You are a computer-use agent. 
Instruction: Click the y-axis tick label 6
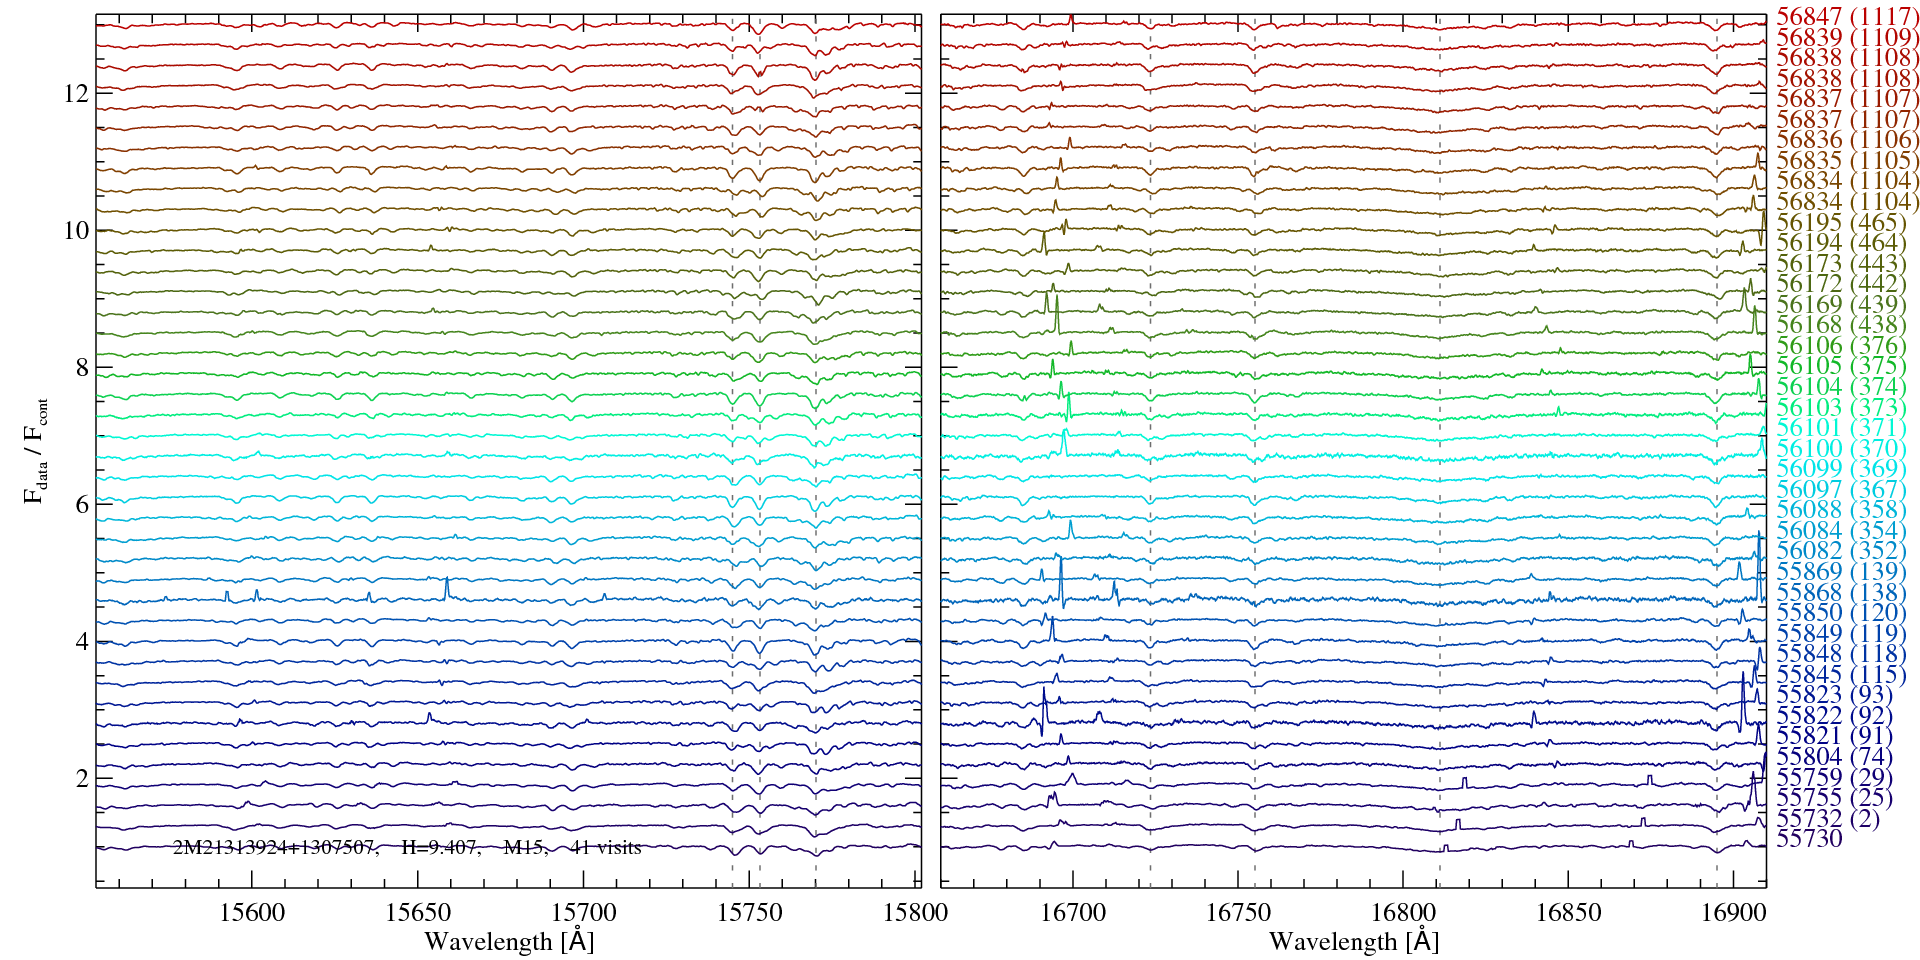tap(82, 505)
